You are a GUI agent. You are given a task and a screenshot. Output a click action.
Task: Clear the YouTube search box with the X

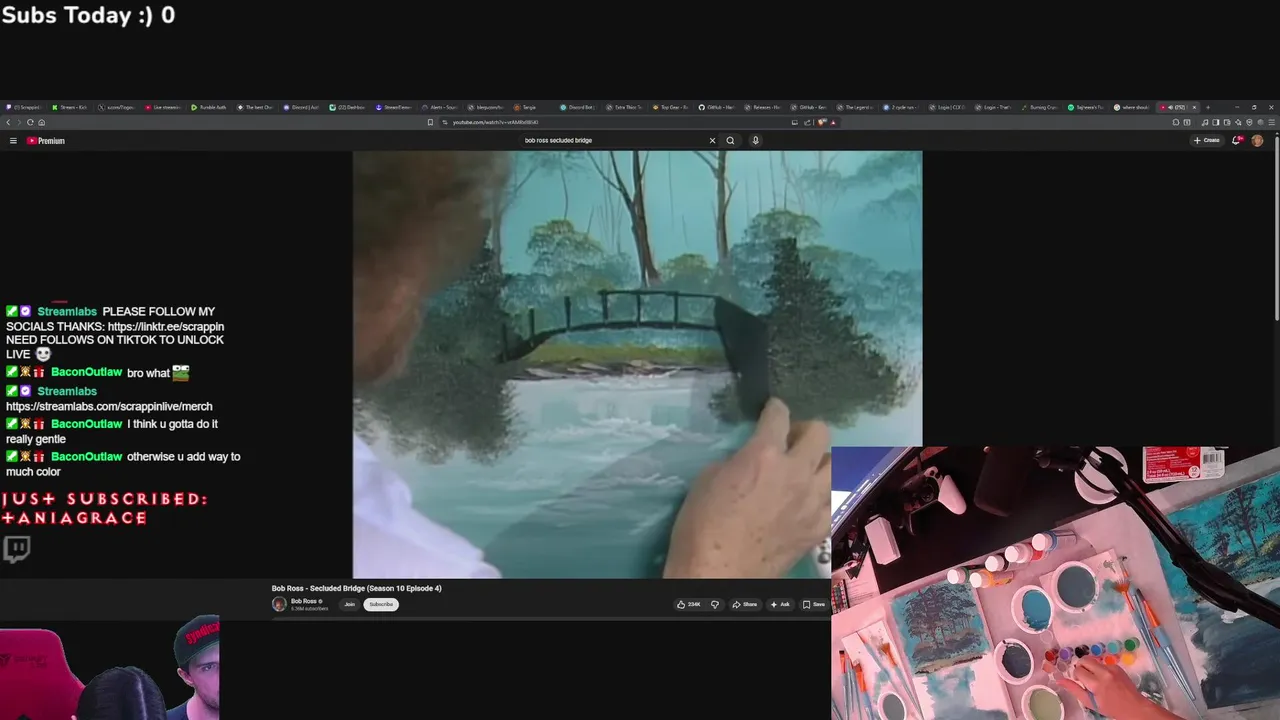(712, 141)
